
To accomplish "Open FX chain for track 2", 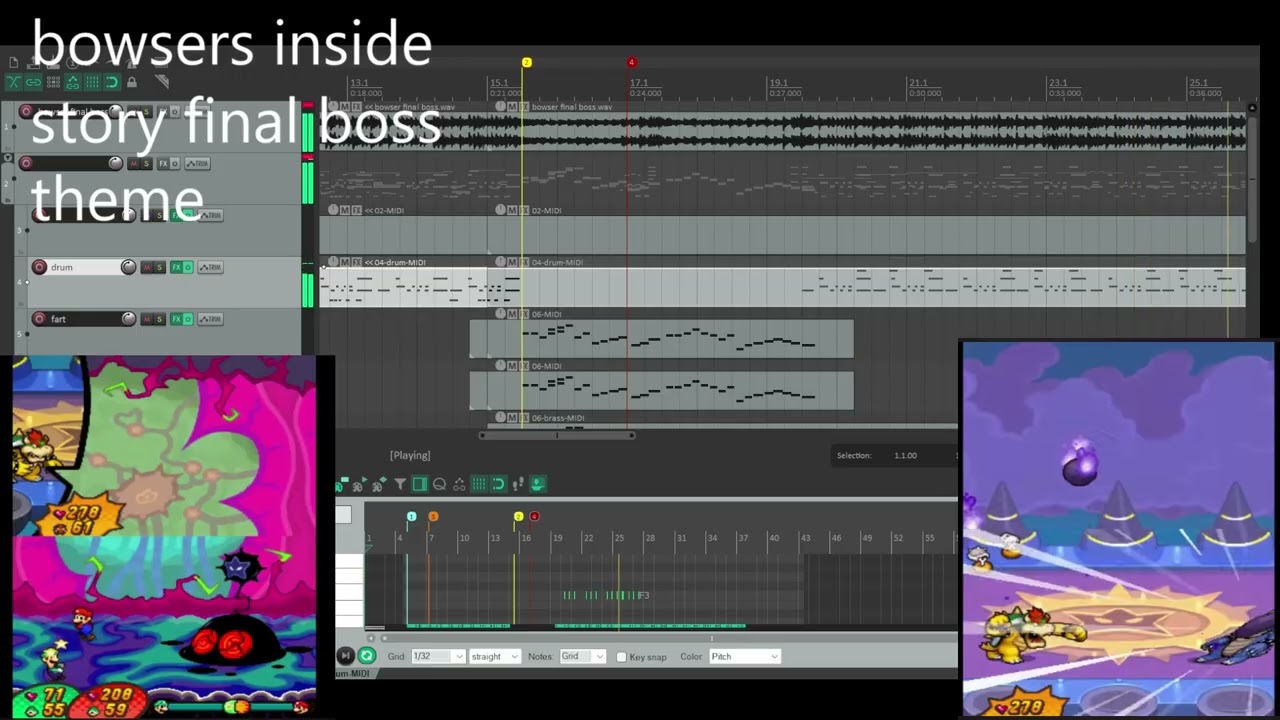I will (163, 163).
